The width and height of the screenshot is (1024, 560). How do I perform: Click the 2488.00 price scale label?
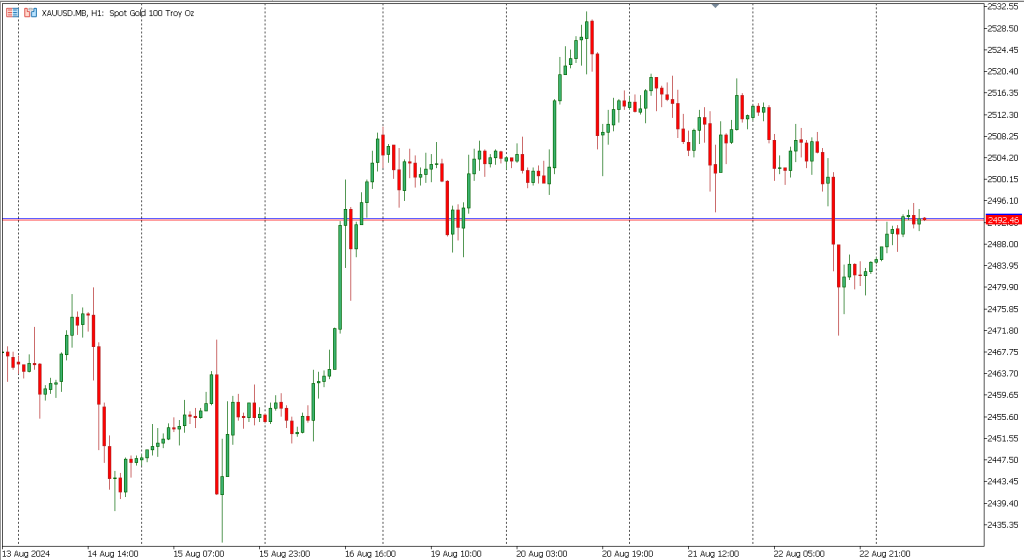[x=1003, y=244]
